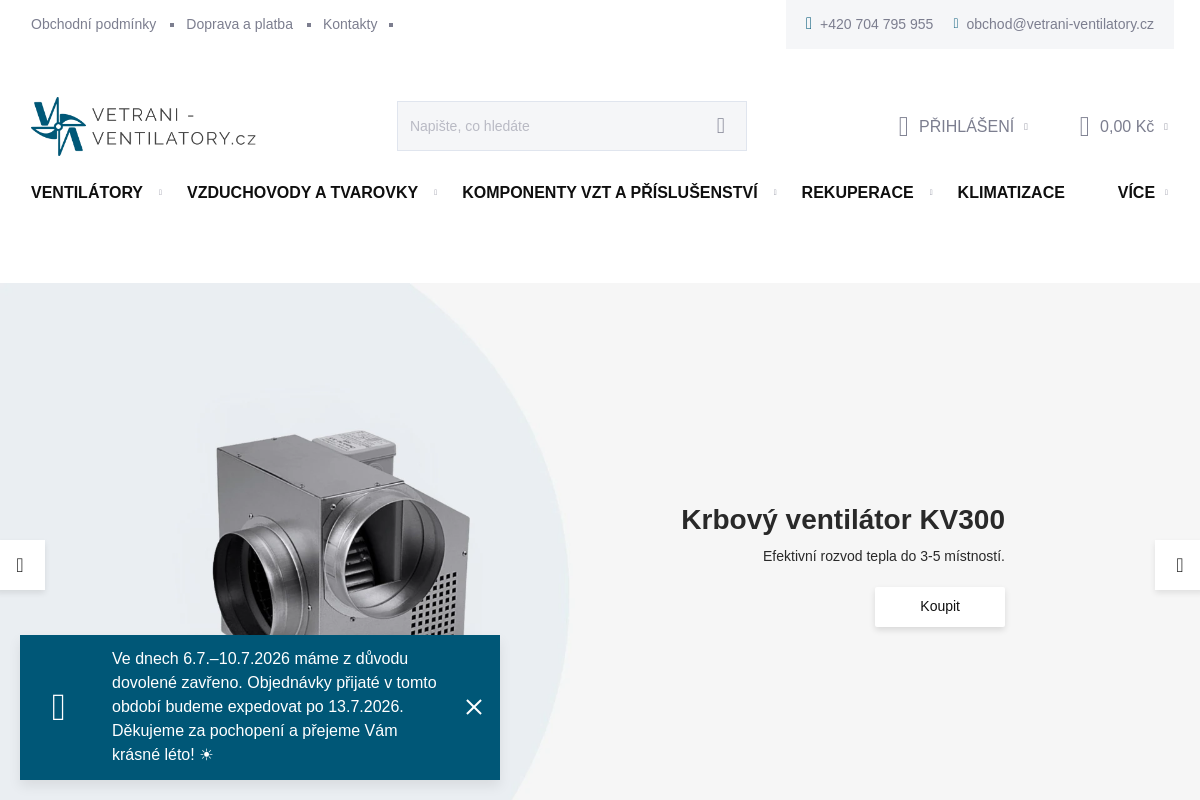Click email obchod@vetrani-ventilatory.cz
The height and width of the screenshot is (800, 1200).
click(x=1060, y=24)
